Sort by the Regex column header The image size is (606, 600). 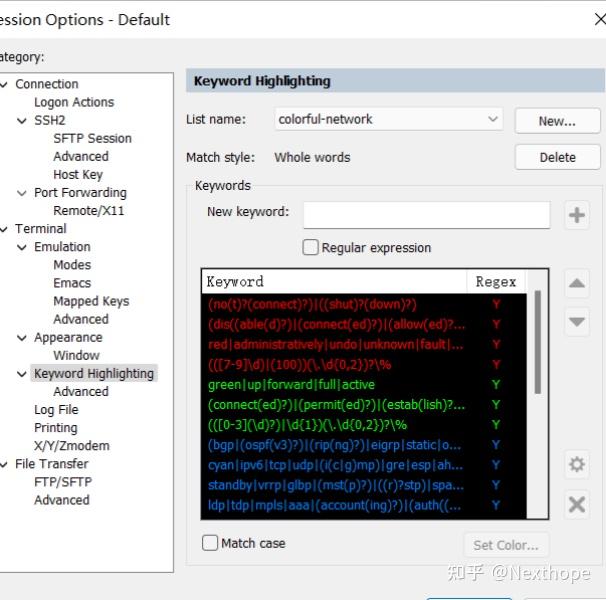pos(496,281)
